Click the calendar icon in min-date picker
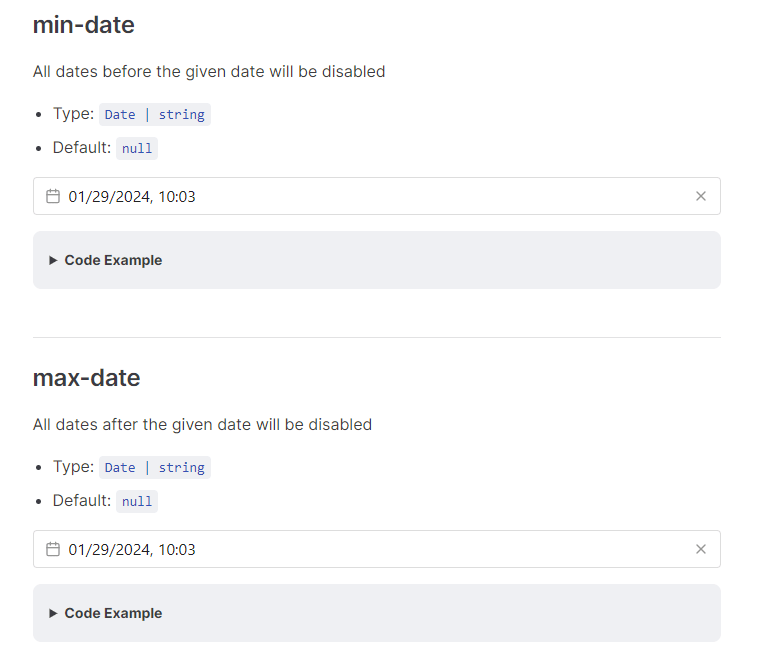The image size is (763, 659). (53, 196)
